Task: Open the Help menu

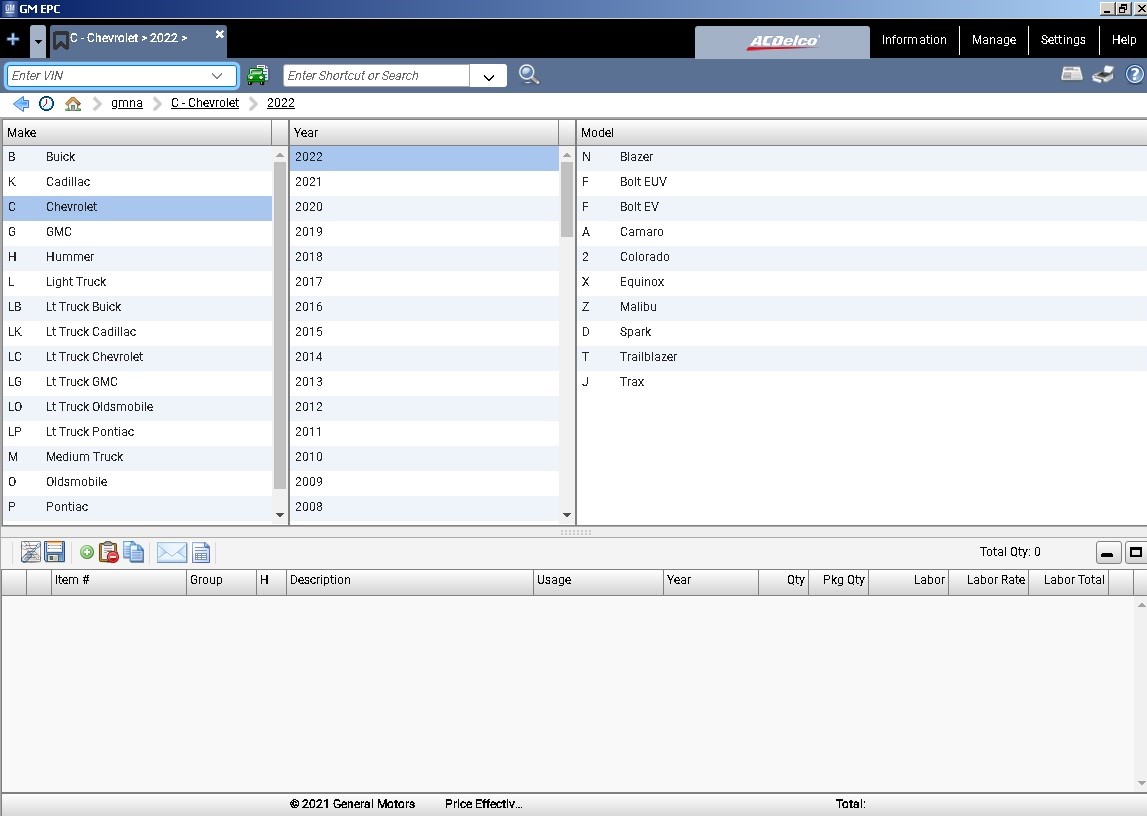Action: tap(1124, 40)
